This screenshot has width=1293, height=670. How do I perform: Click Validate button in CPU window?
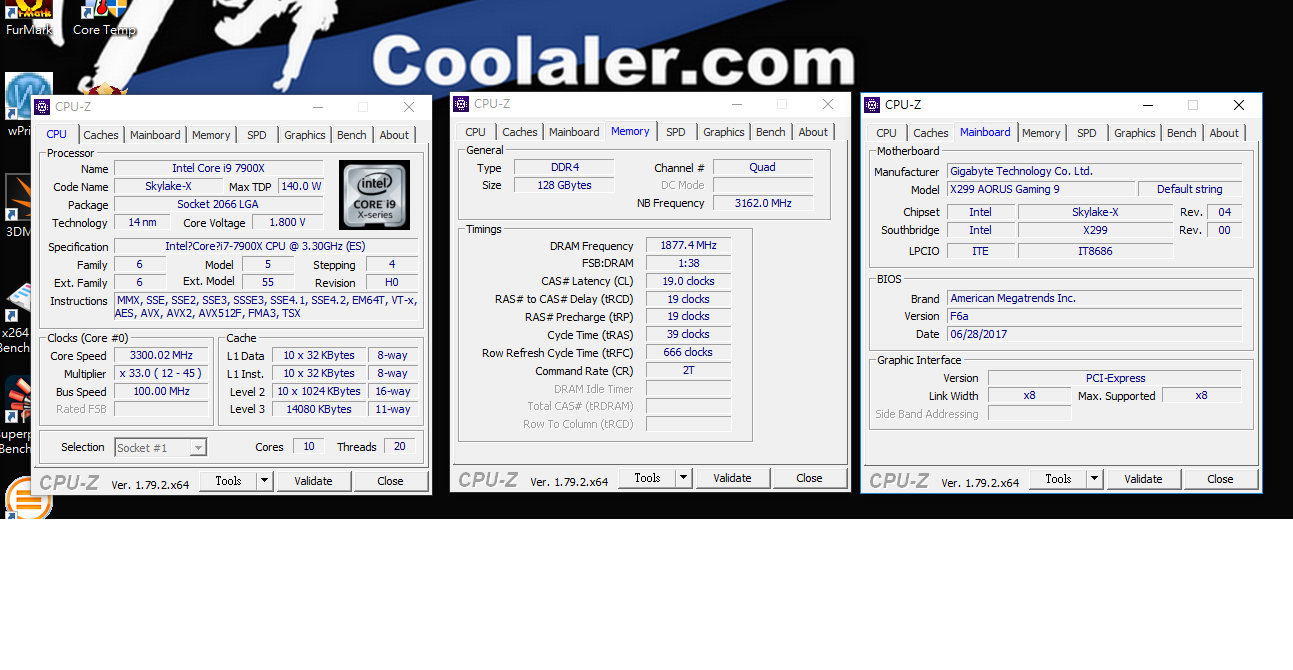click(313, 481)
